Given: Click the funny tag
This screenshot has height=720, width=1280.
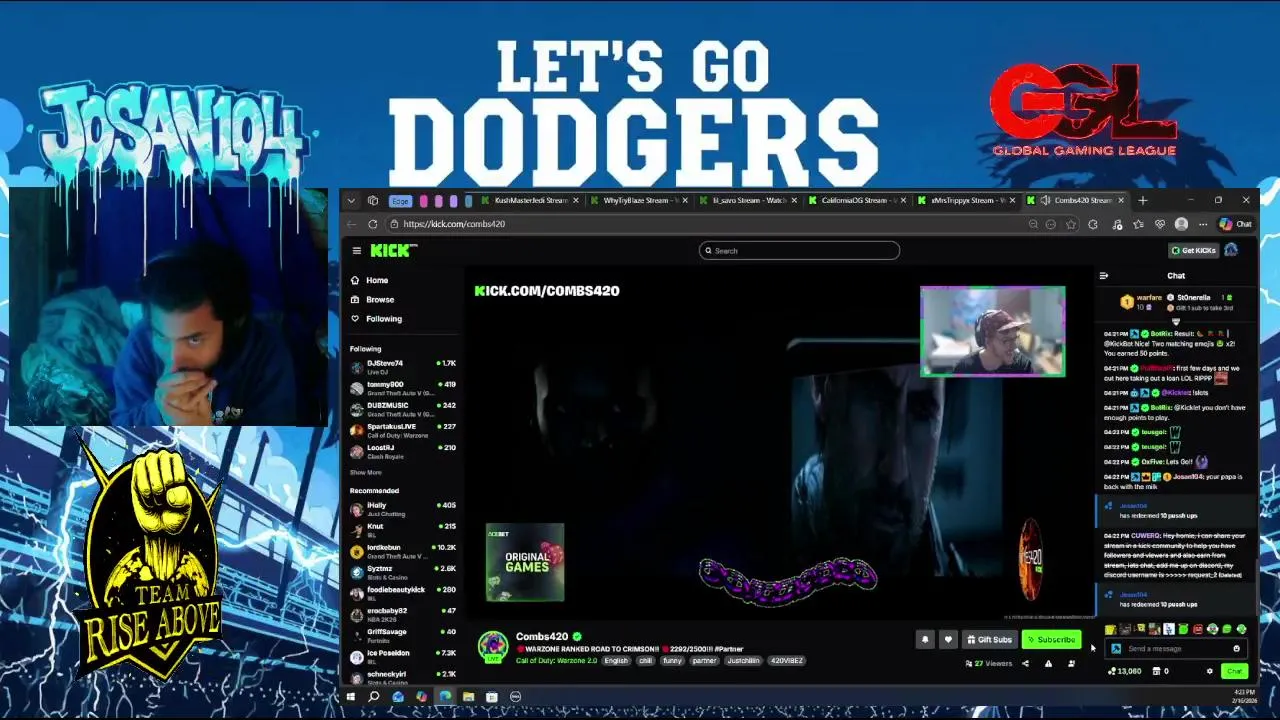Looking at the screenshot, I should pyautogui.click(x=672, y=661).
